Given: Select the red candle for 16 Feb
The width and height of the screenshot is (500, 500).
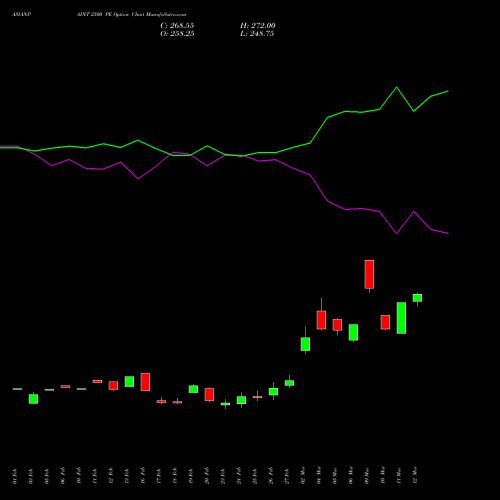Looking at the screenshot, I should (x=145, y=382).
